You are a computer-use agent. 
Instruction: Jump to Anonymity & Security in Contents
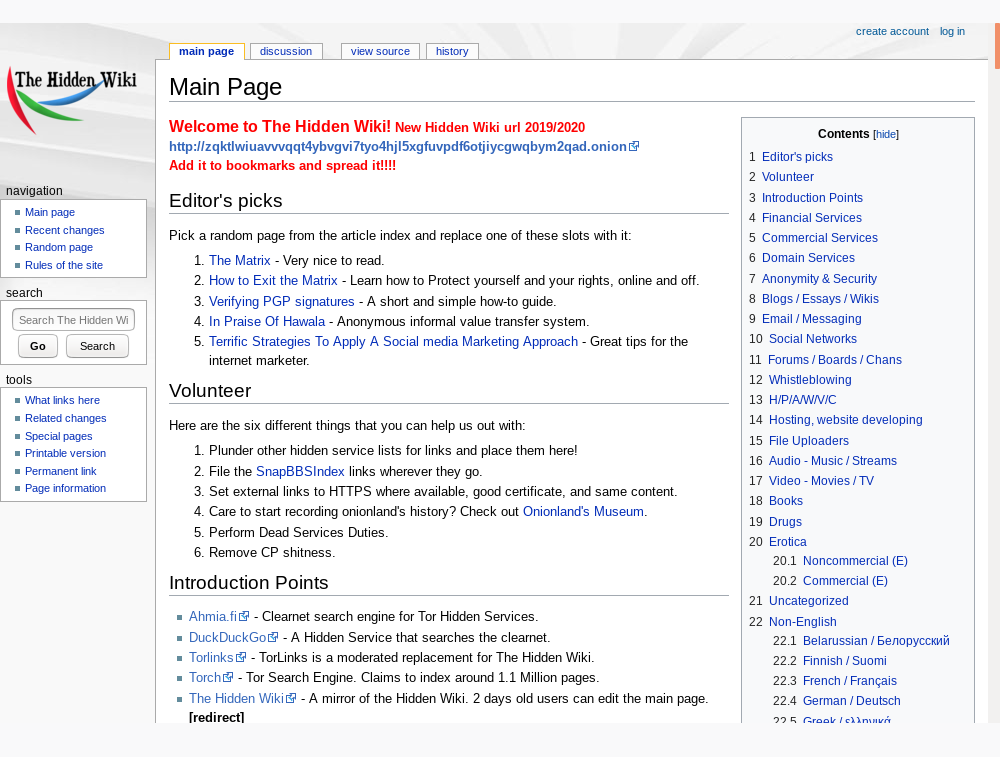pos(819,278)
